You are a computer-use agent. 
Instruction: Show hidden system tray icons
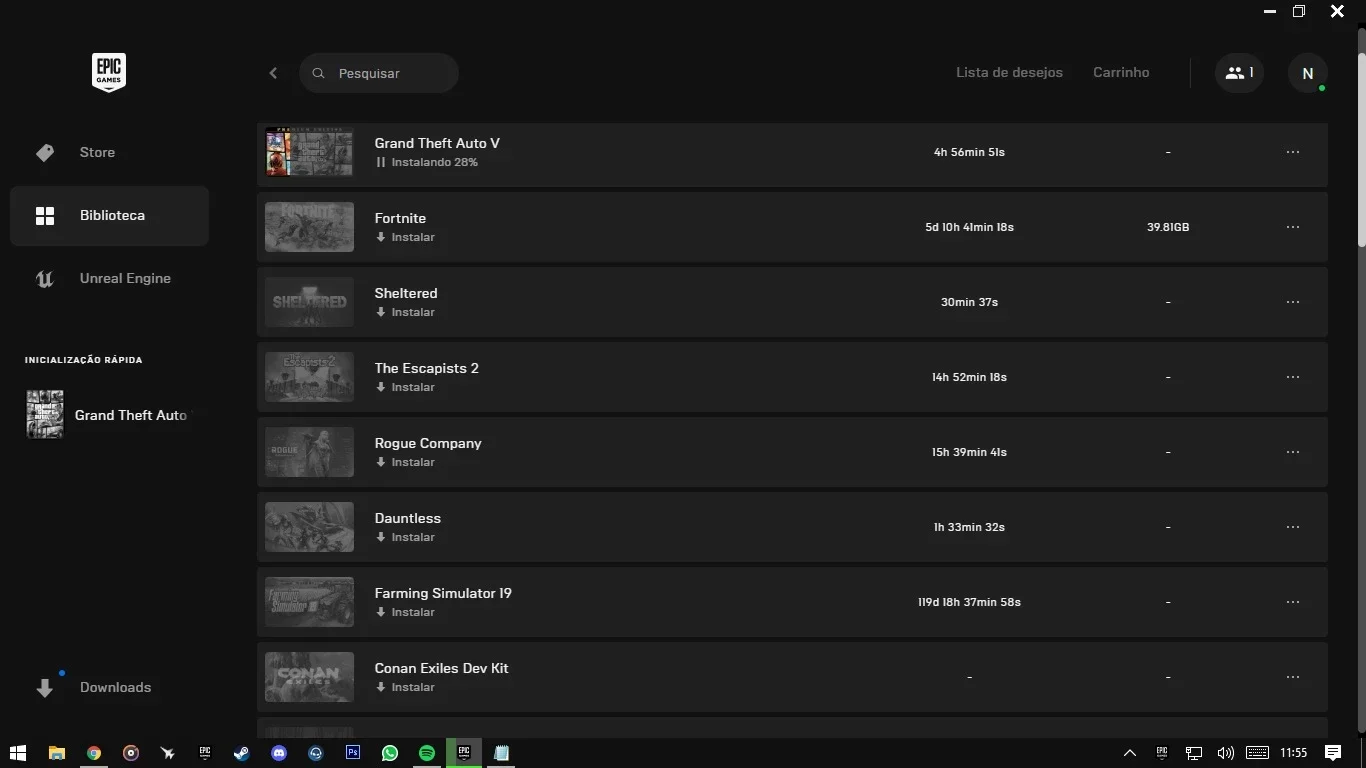coord(1130,753)
